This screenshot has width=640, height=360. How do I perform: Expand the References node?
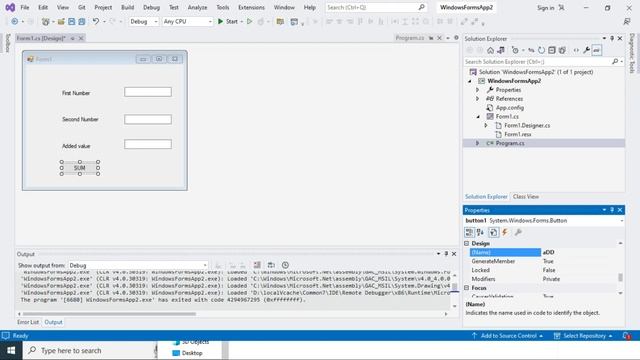pyautogui.click(x=477, y=99)
